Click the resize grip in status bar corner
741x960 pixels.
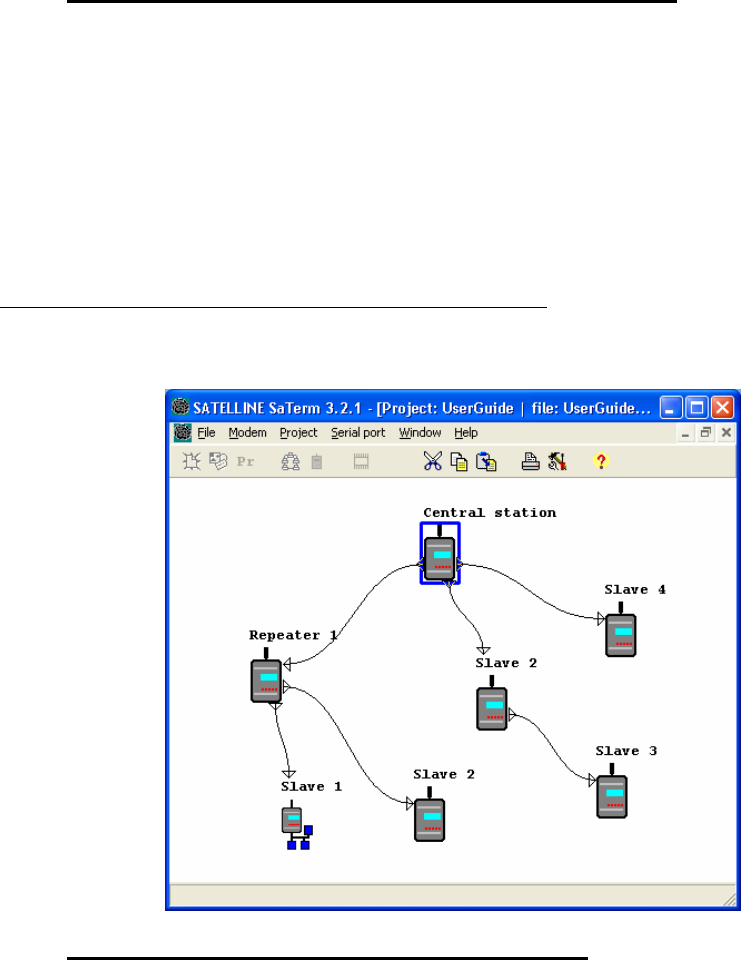(x=730, y=899)
